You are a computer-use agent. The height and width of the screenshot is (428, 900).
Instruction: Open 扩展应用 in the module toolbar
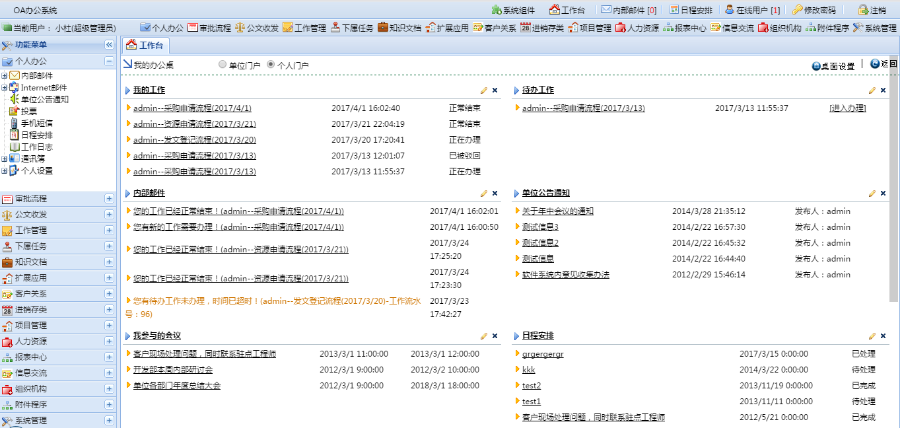click(447, 28)
